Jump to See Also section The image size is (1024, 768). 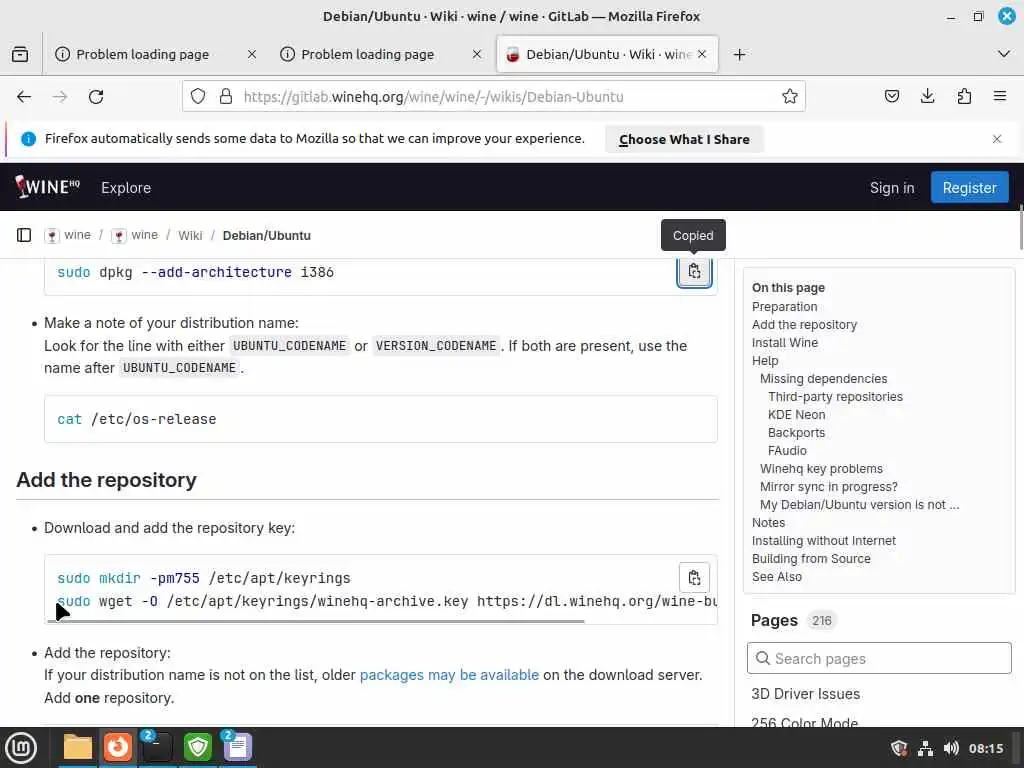(x=776, y=577)
